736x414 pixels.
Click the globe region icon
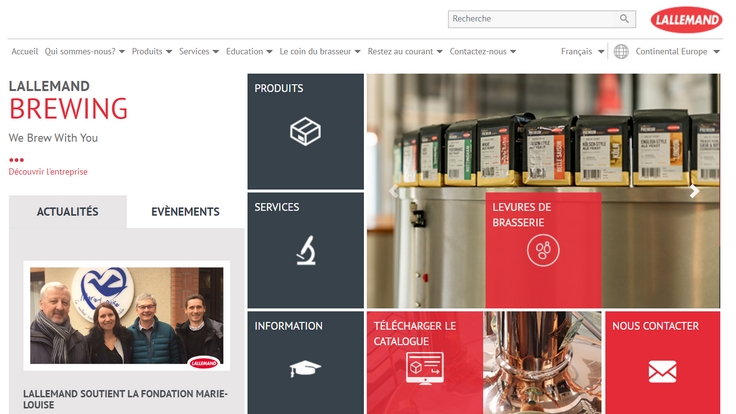pos(621,51)
